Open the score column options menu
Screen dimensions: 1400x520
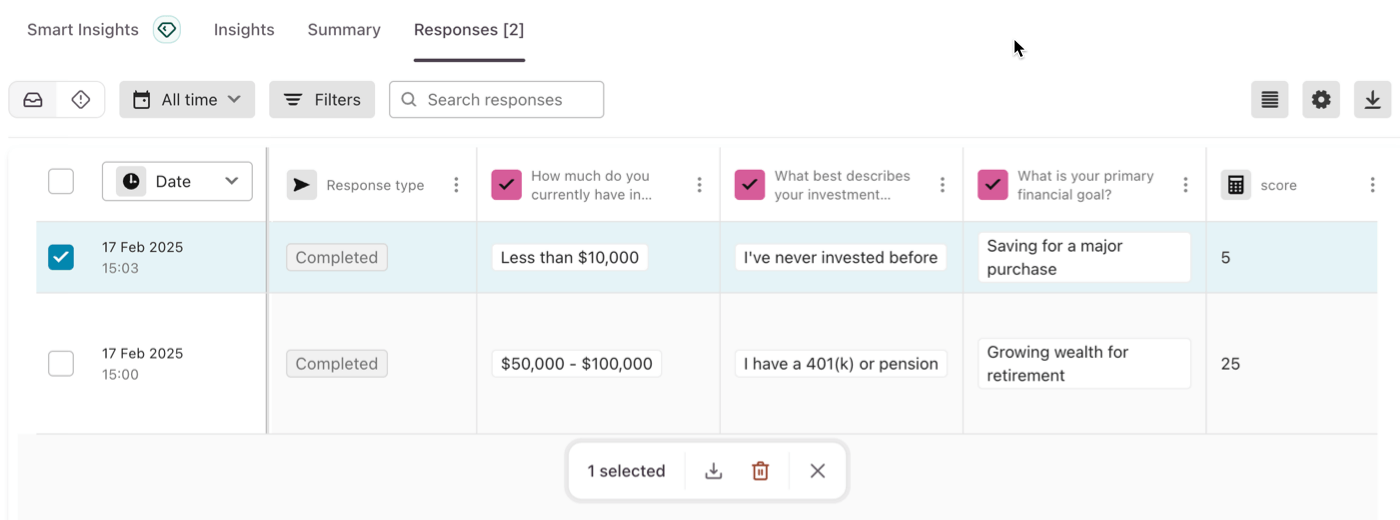coord(1372,185)
